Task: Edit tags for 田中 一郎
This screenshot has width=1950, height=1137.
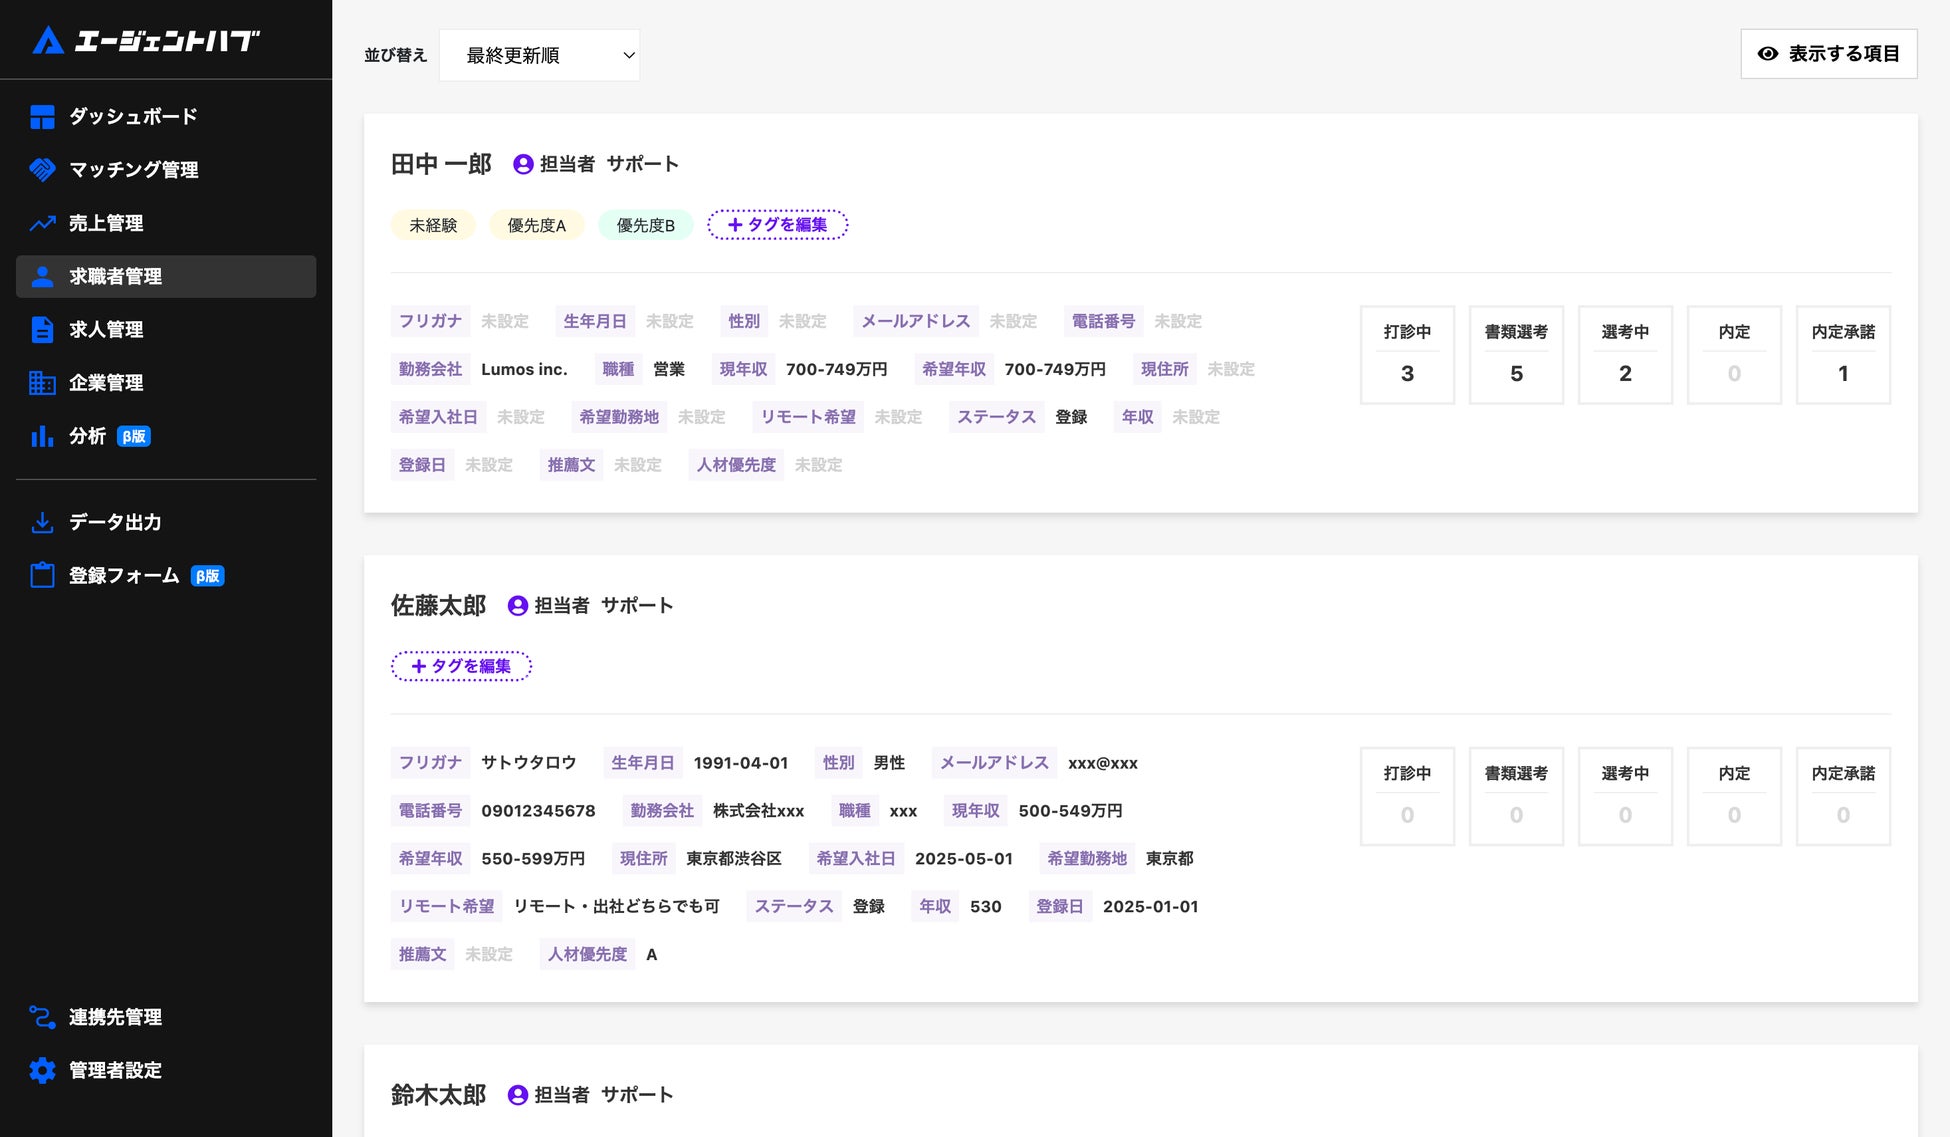Action: (x=777, y=225)
